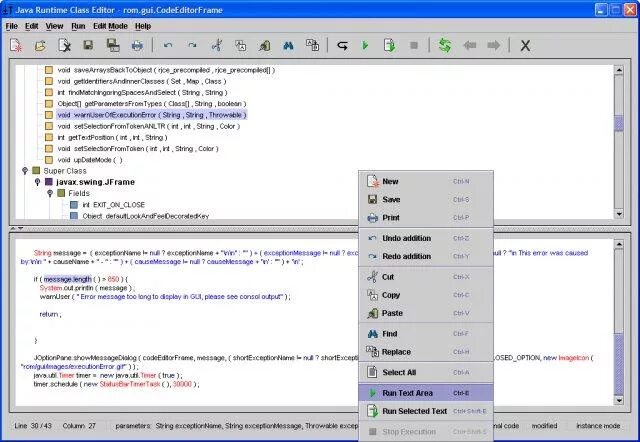Click Run Text Area menu entry
The width and height of the screenshot is (640, 442).
pyautogui.click(x=426, y=393)
